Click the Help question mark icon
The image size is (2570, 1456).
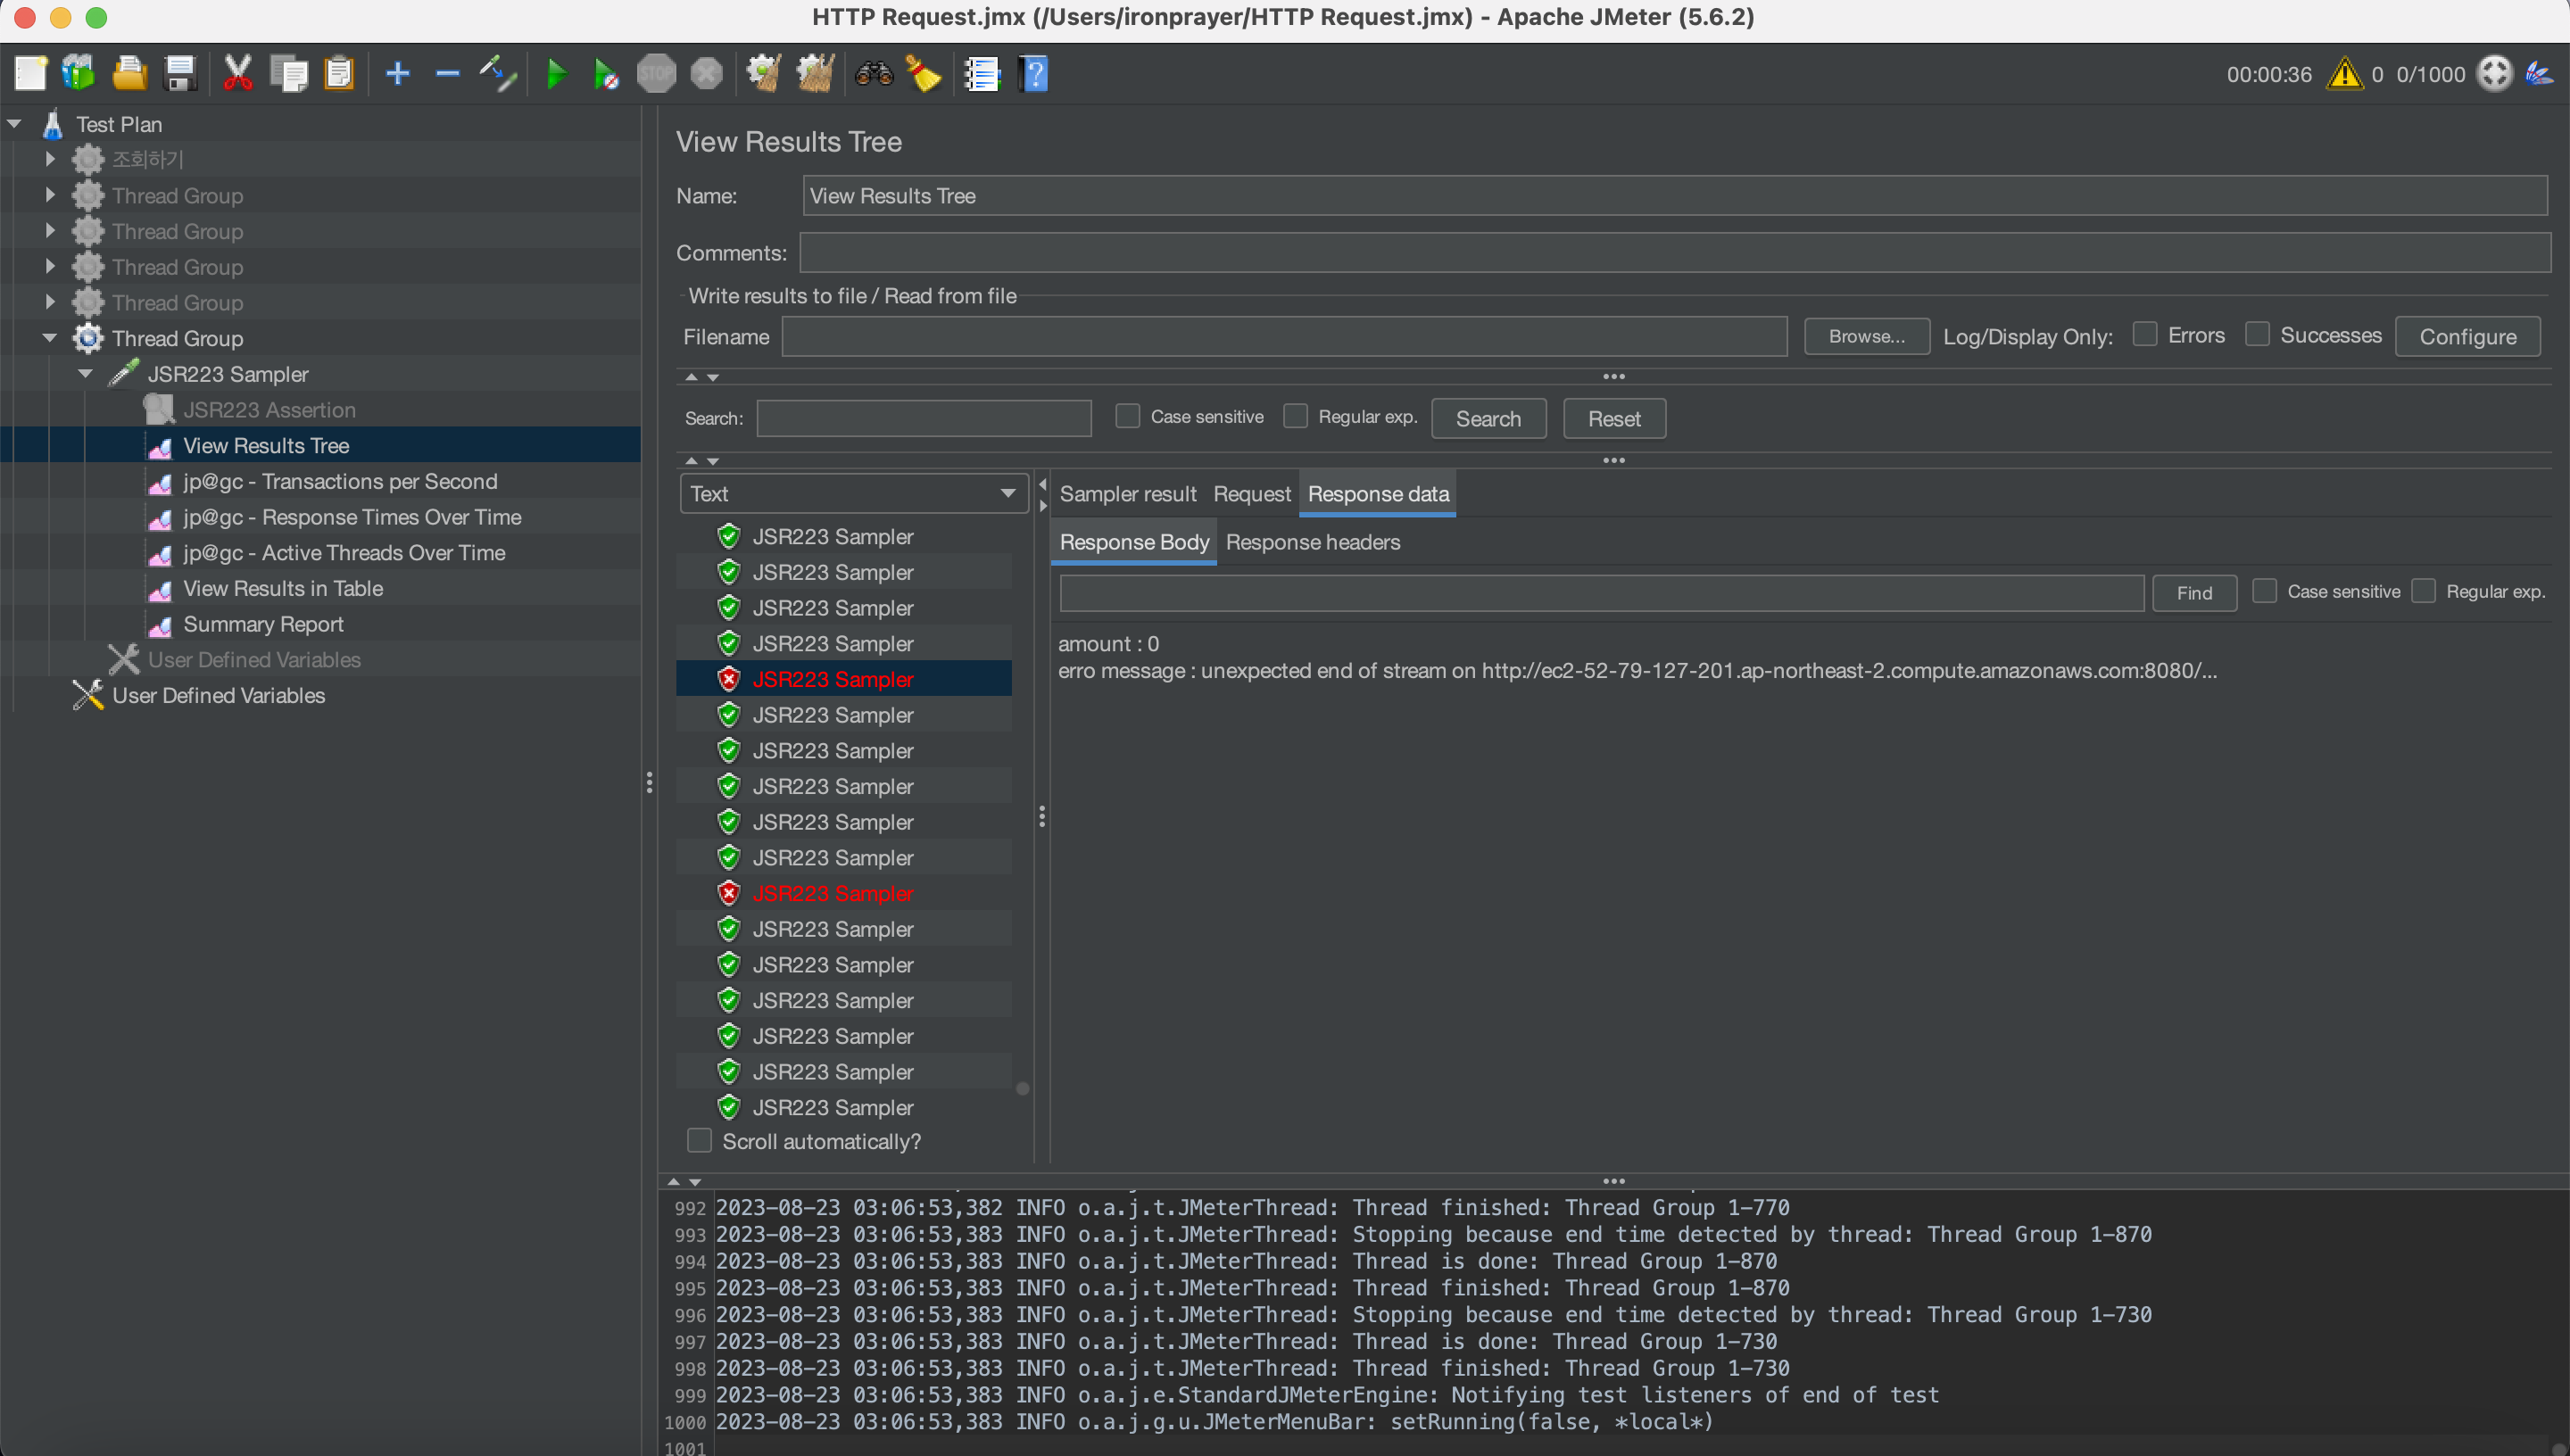pyautogui.click(x=1033, y=74)
